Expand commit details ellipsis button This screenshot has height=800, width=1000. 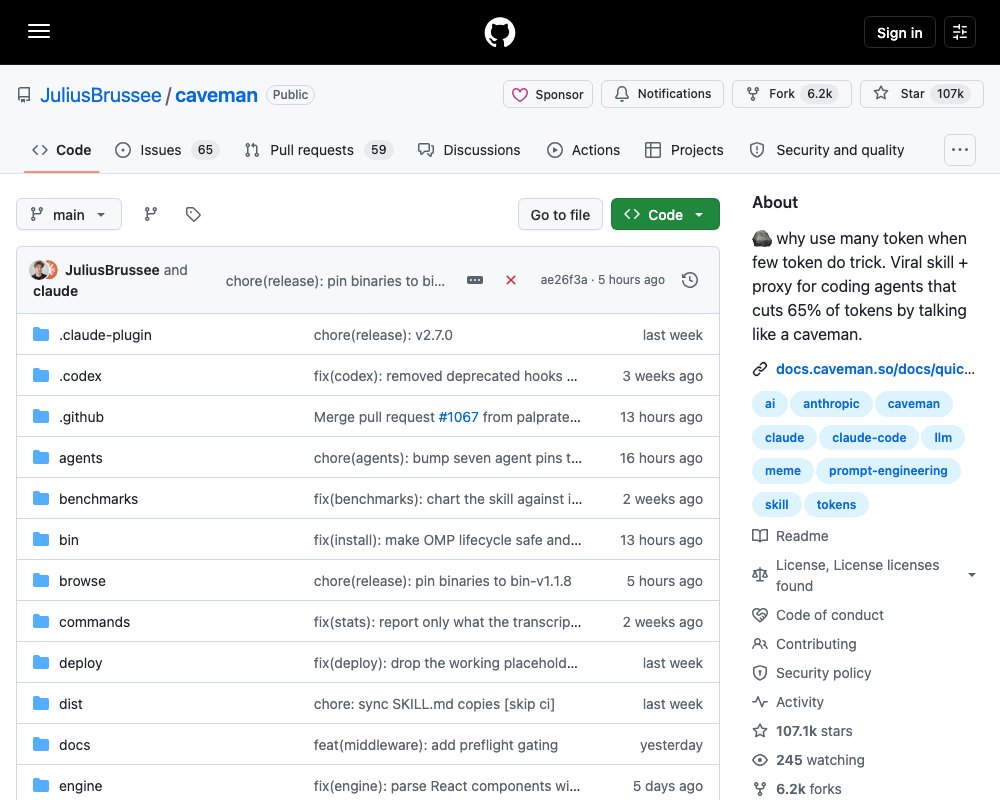point(475,280)
